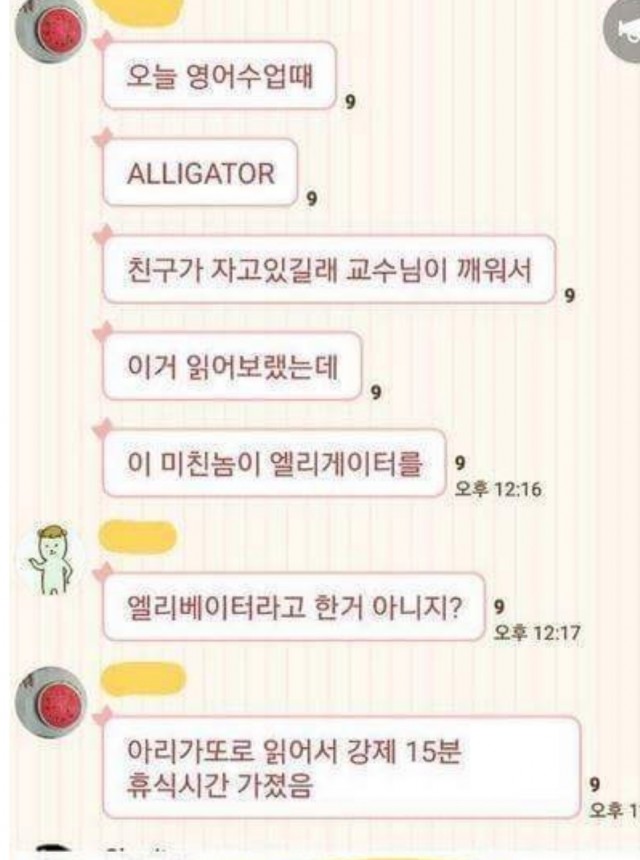Click the 오후 12:17 timestamp
The image size is (640, 860).
(536, 633)
